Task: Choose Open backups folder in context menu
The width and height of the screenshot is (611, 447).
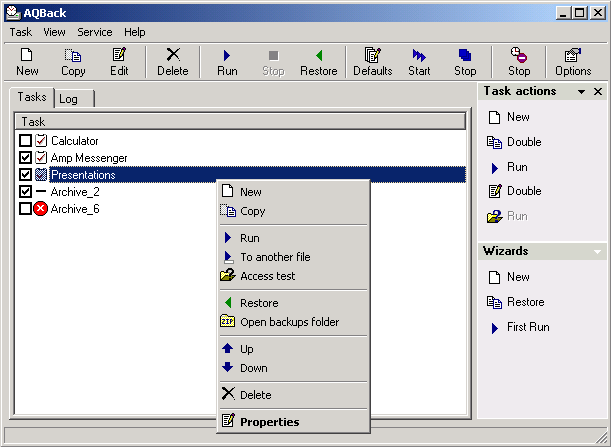Action: 293,322
